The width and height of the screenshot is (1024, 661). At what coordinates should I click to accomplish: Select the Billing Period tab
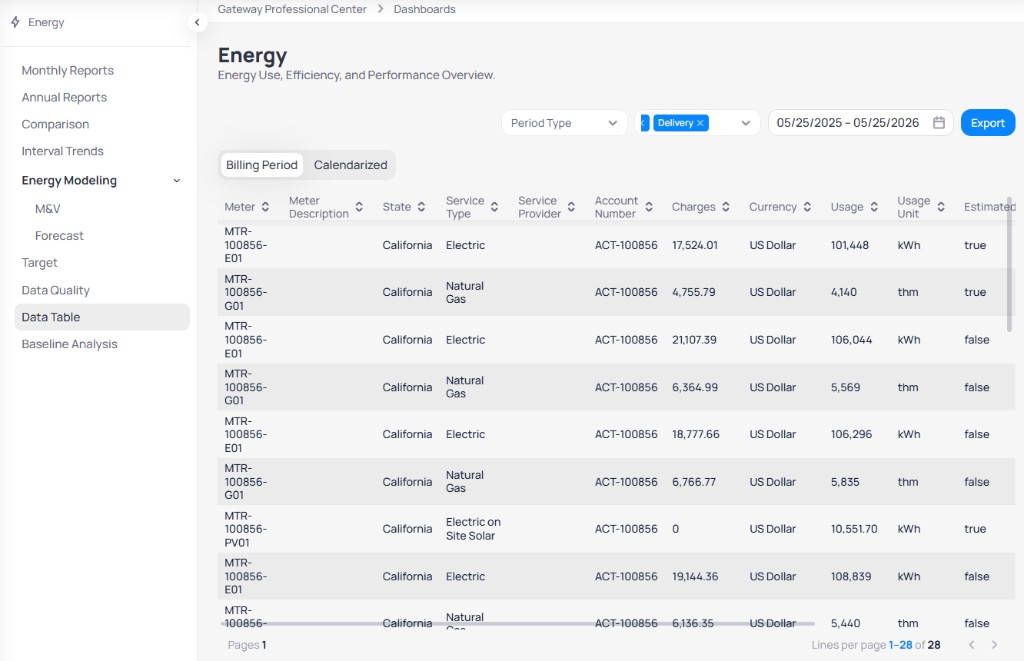tap(262, 165)
